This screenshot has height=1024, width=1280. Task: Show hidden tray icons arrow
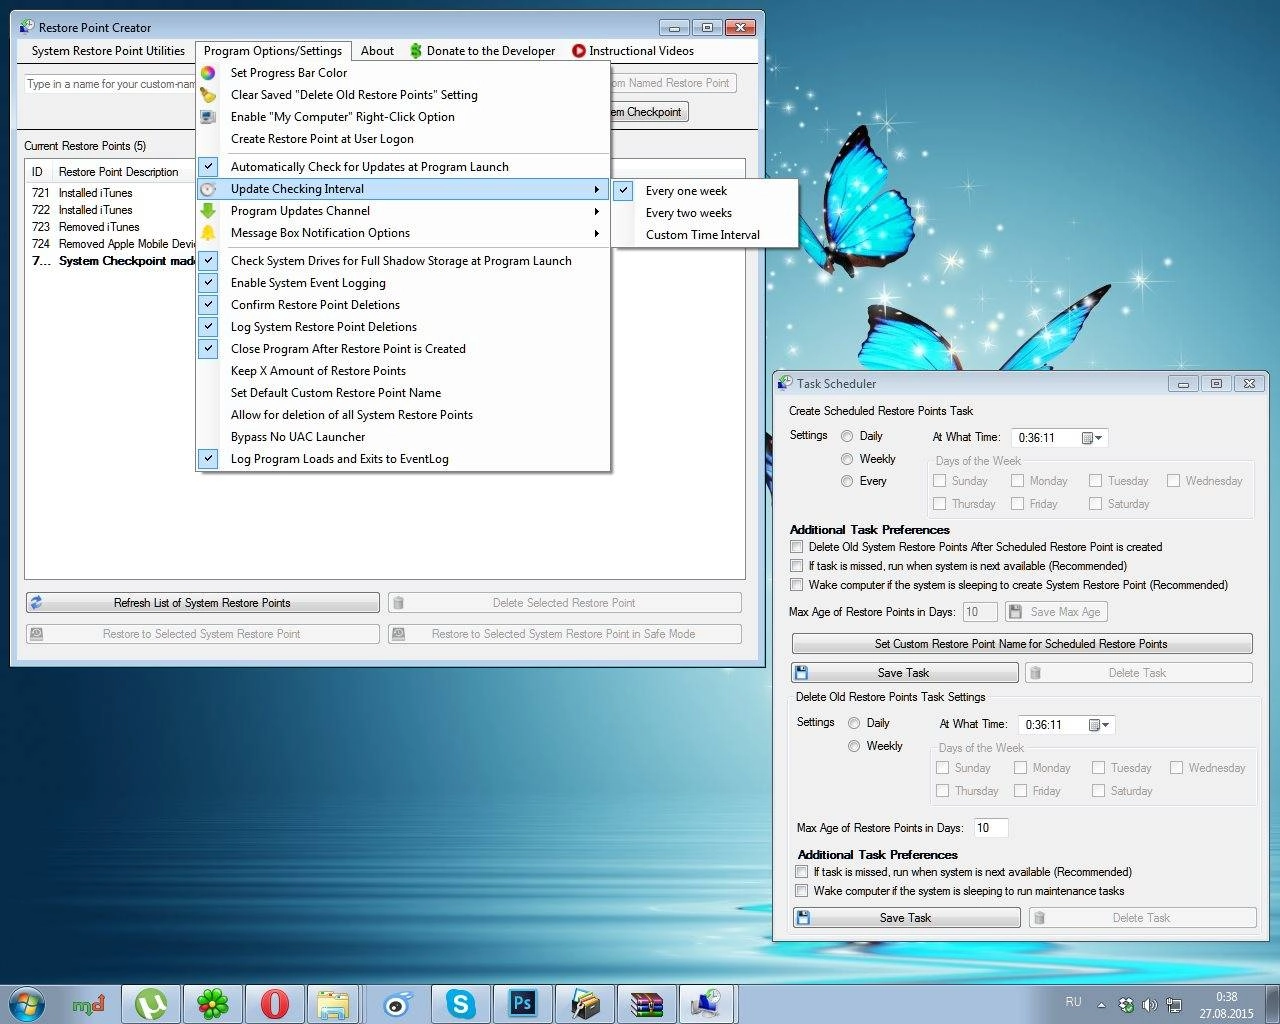(1101, 1005)
